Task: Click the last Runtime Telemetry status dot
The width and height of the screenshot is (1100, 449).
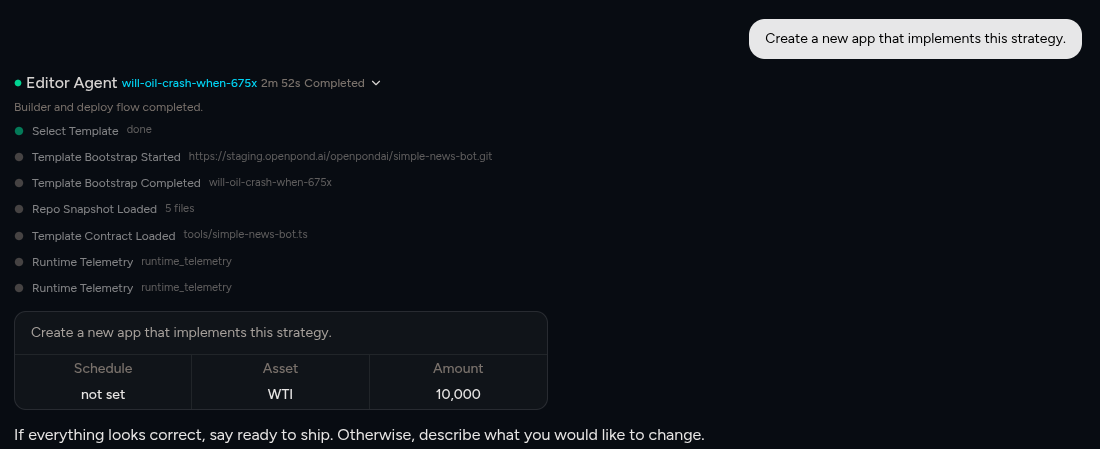Action: click(x=19, y=288)
